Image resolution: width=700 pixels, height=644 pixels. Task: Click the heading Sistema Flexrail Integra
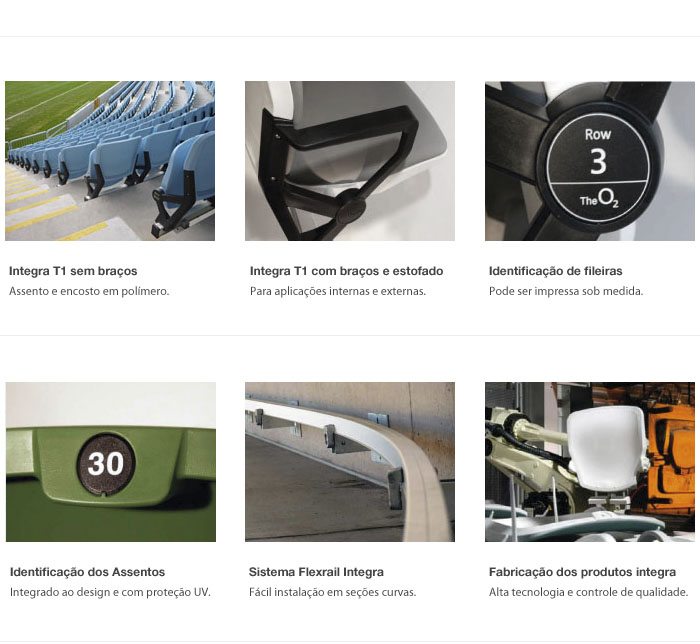[x=316, y=572]
